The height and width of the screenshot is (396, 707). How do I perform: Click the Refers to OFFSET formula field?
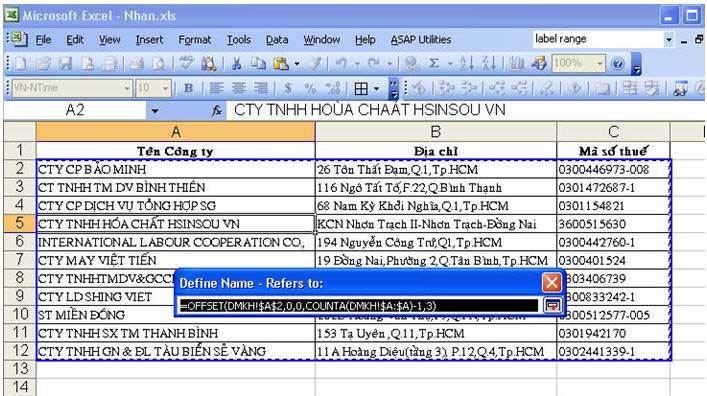358,306
